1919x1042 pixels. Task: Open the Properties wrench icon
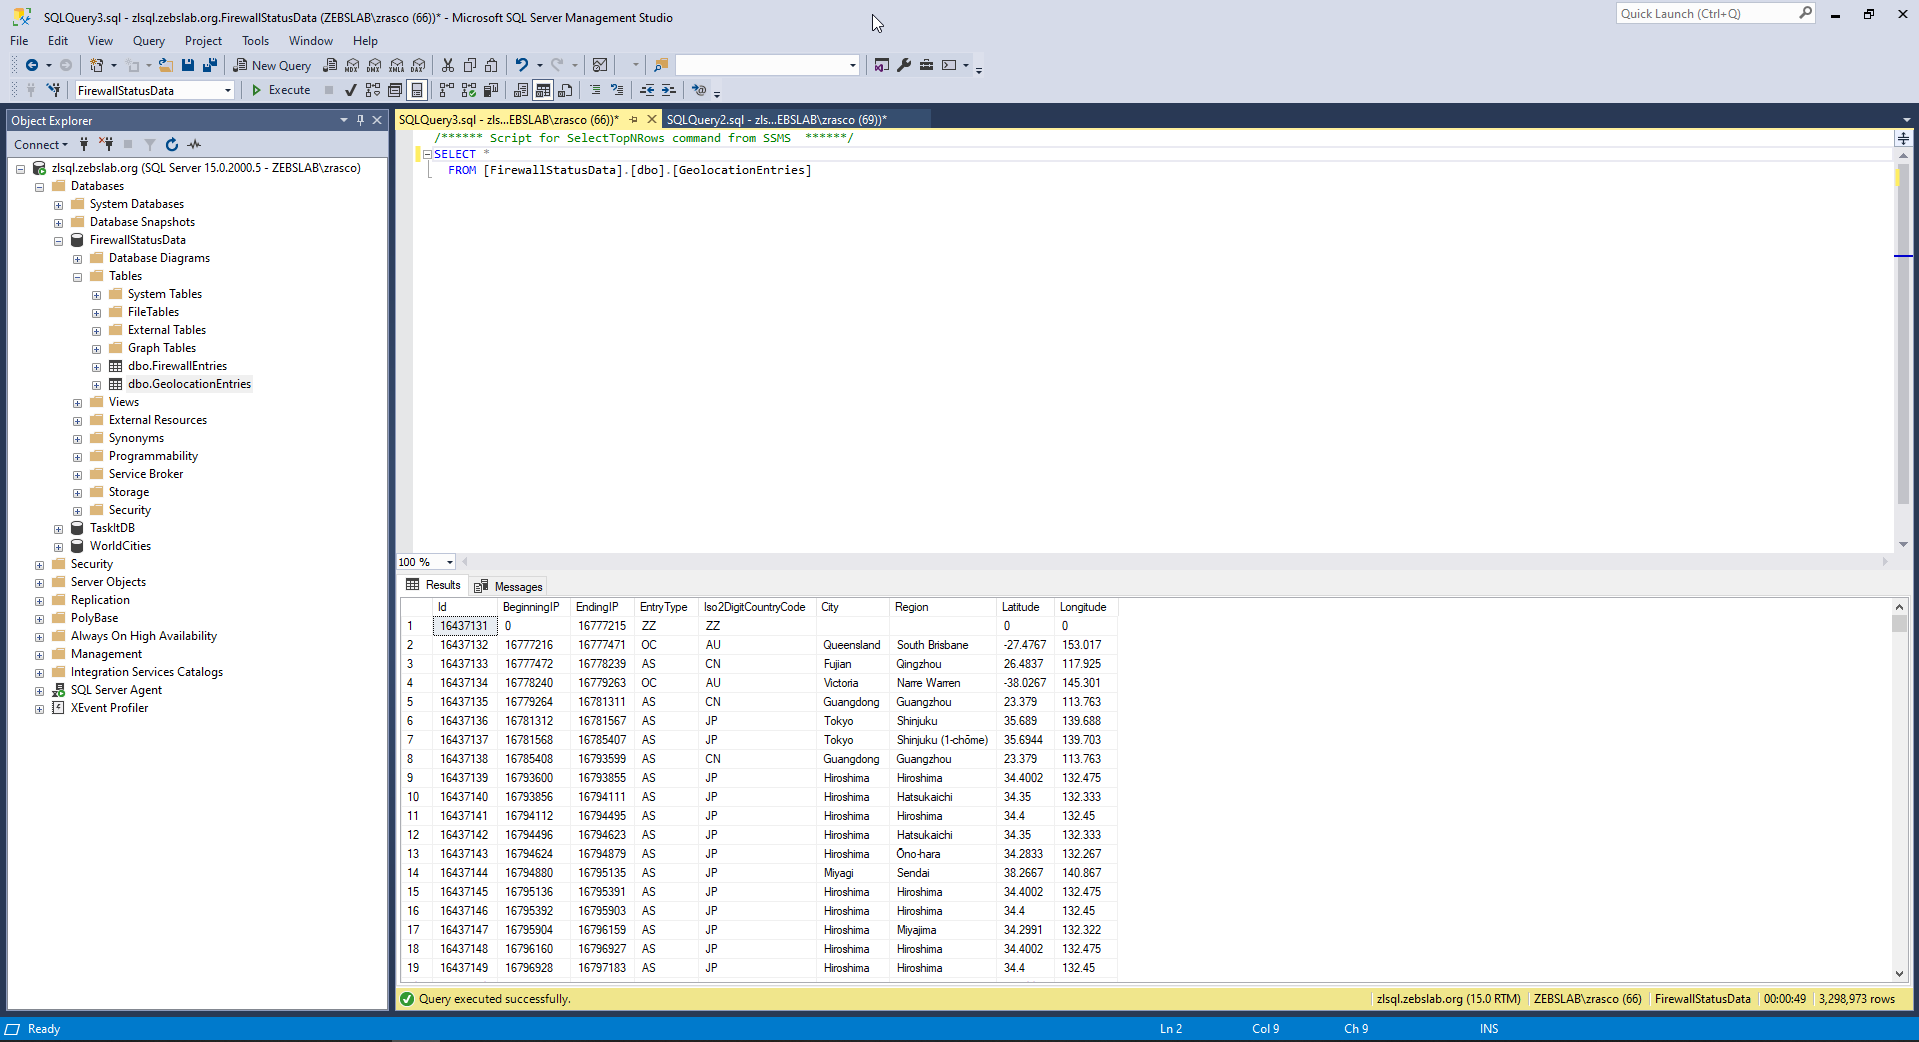tap(904, 65)
